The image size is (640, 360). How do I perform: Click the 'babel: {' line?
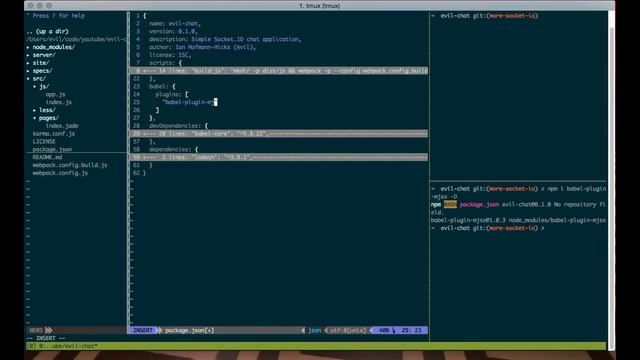coord(162,87)
